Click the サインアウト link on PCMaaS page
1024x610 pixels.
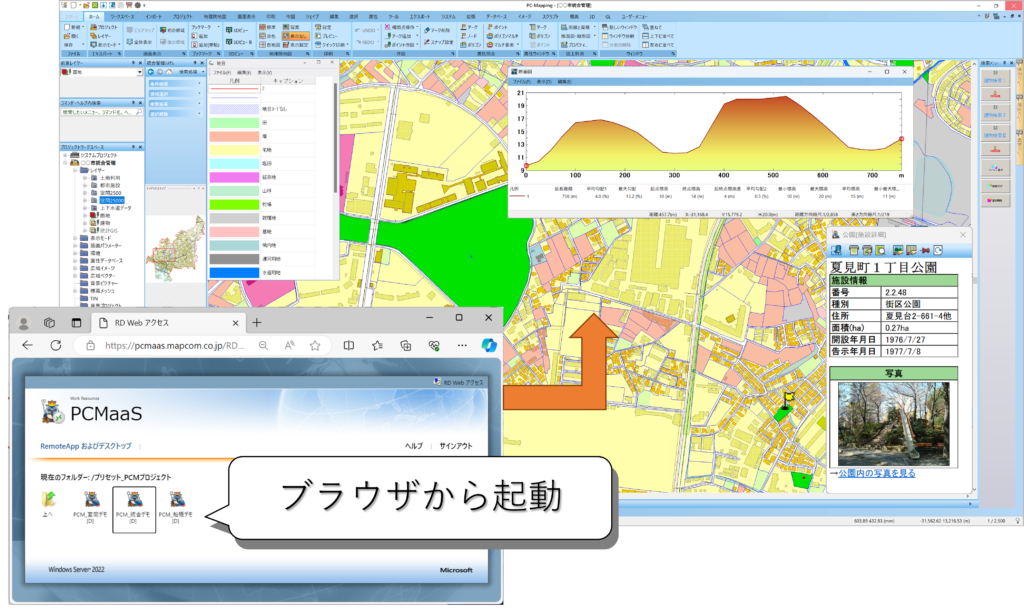pyautogui.click(x=456, y=446)
